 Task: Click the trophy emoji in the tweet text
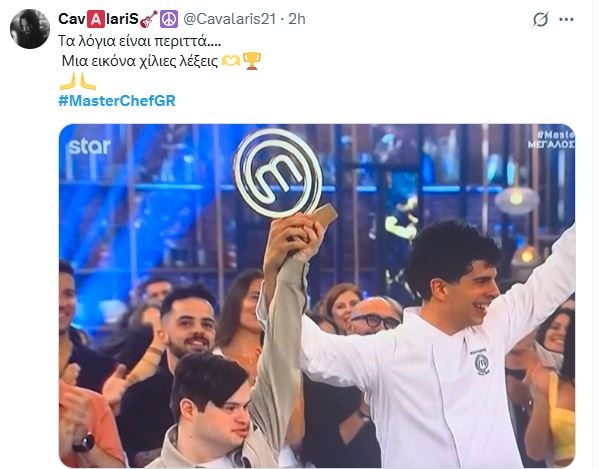[x=252, y=61]
